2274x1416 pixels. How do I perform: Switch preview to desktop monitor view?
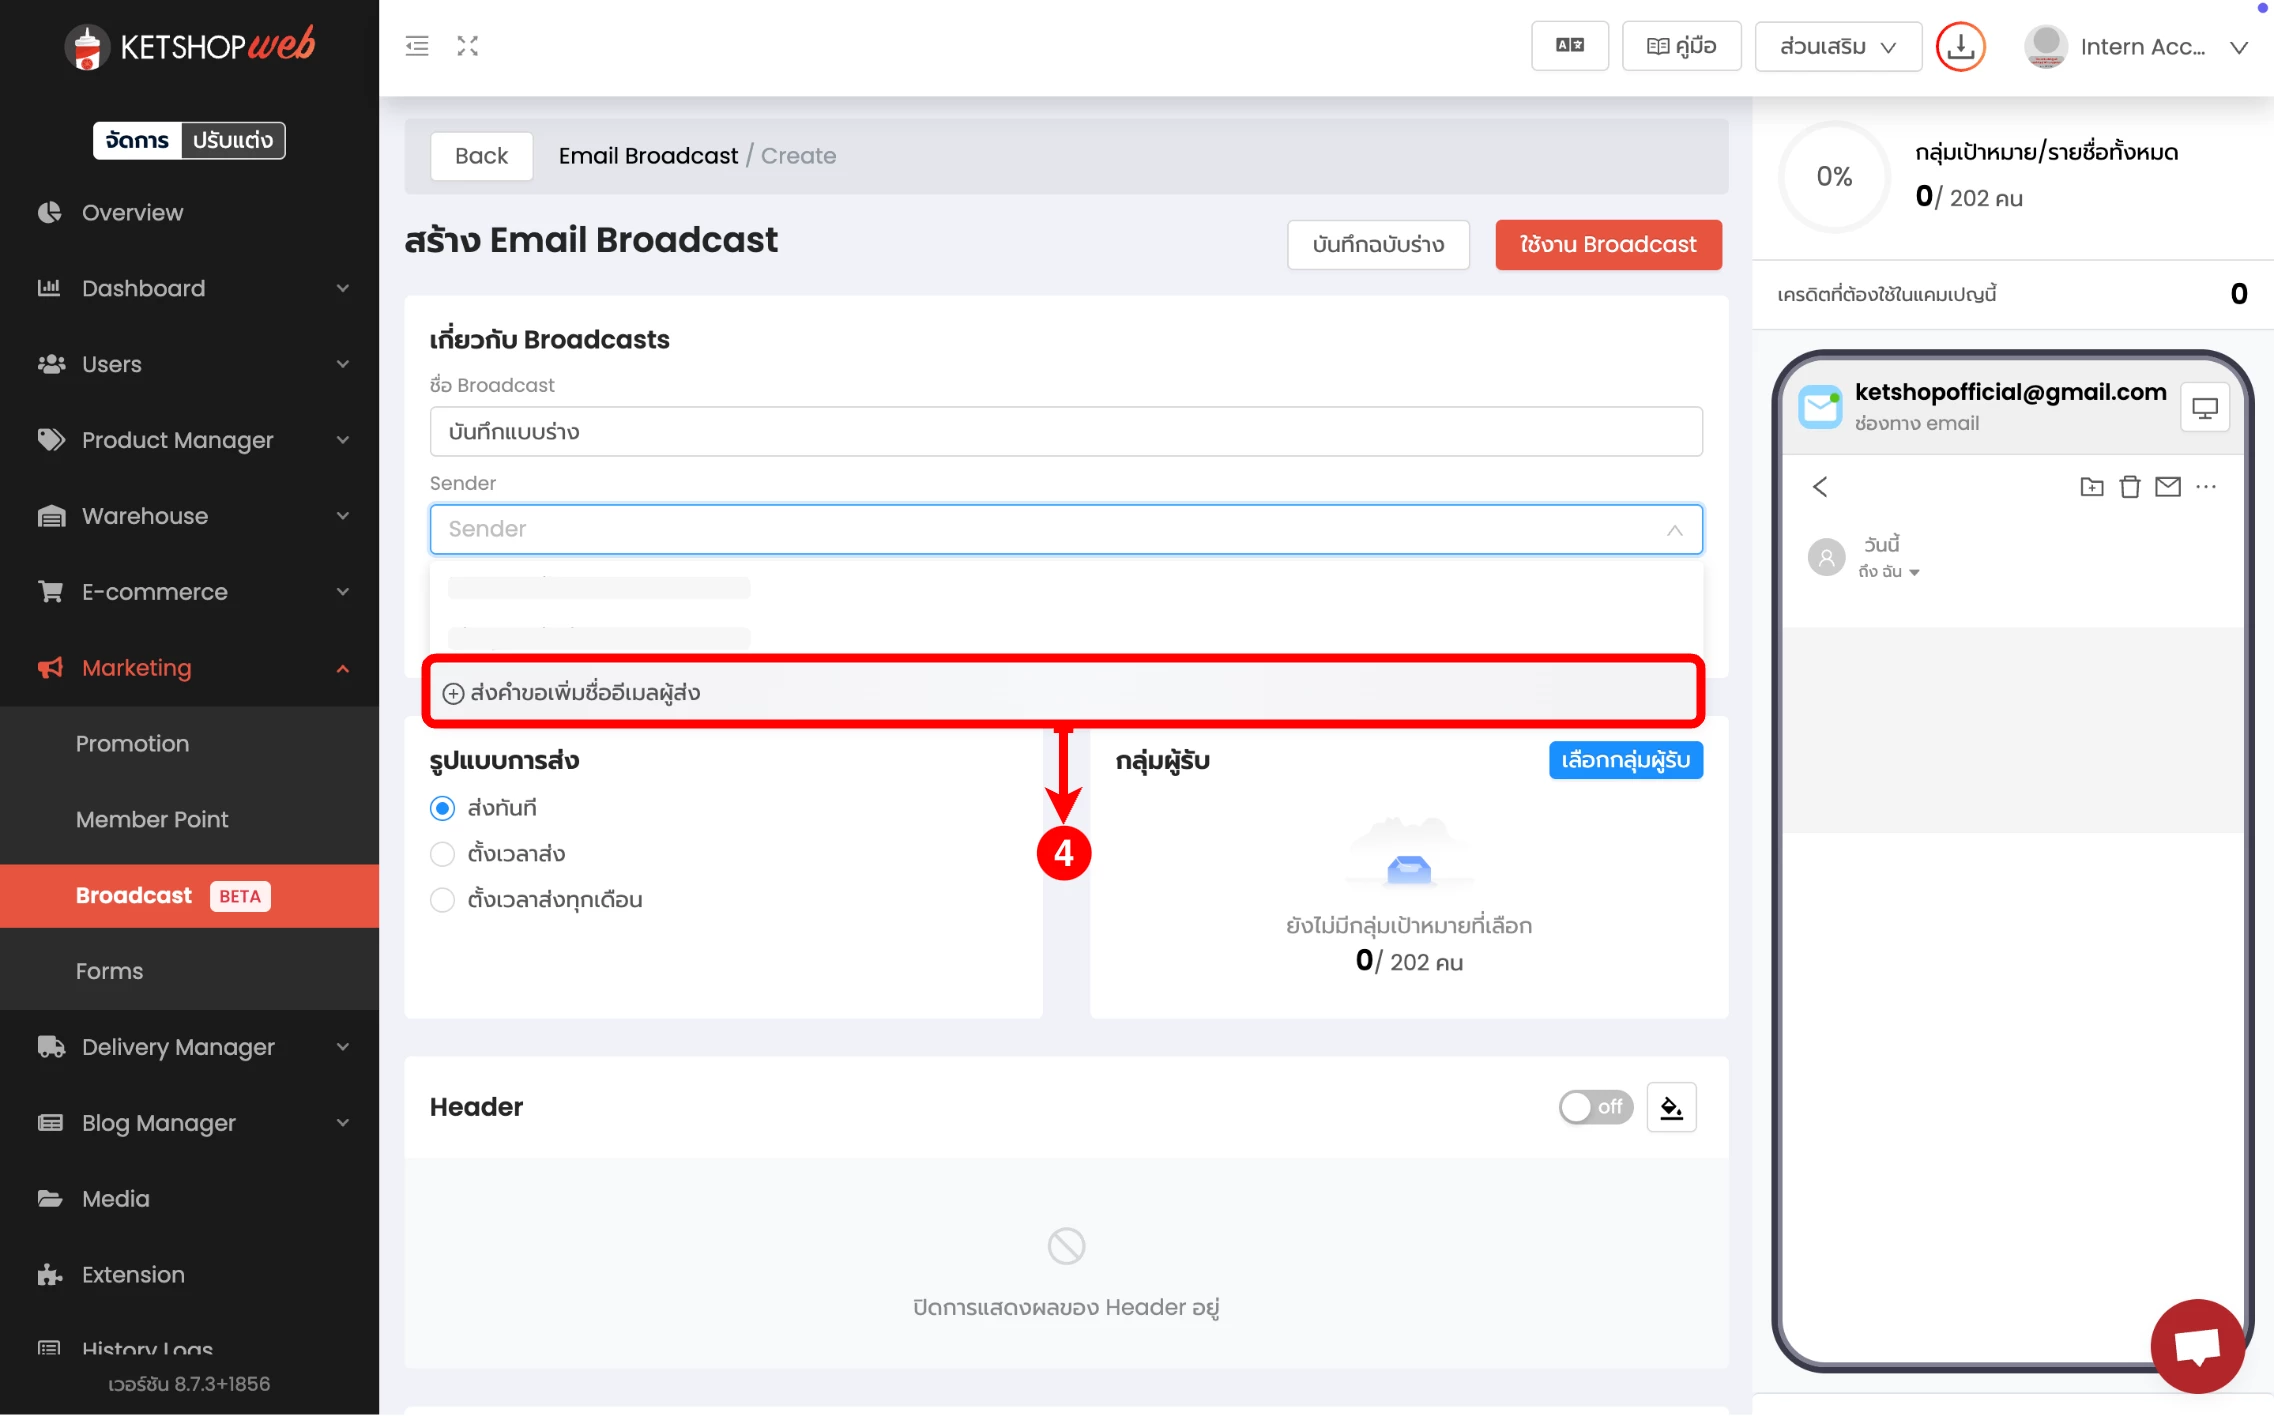[2204, 408]
